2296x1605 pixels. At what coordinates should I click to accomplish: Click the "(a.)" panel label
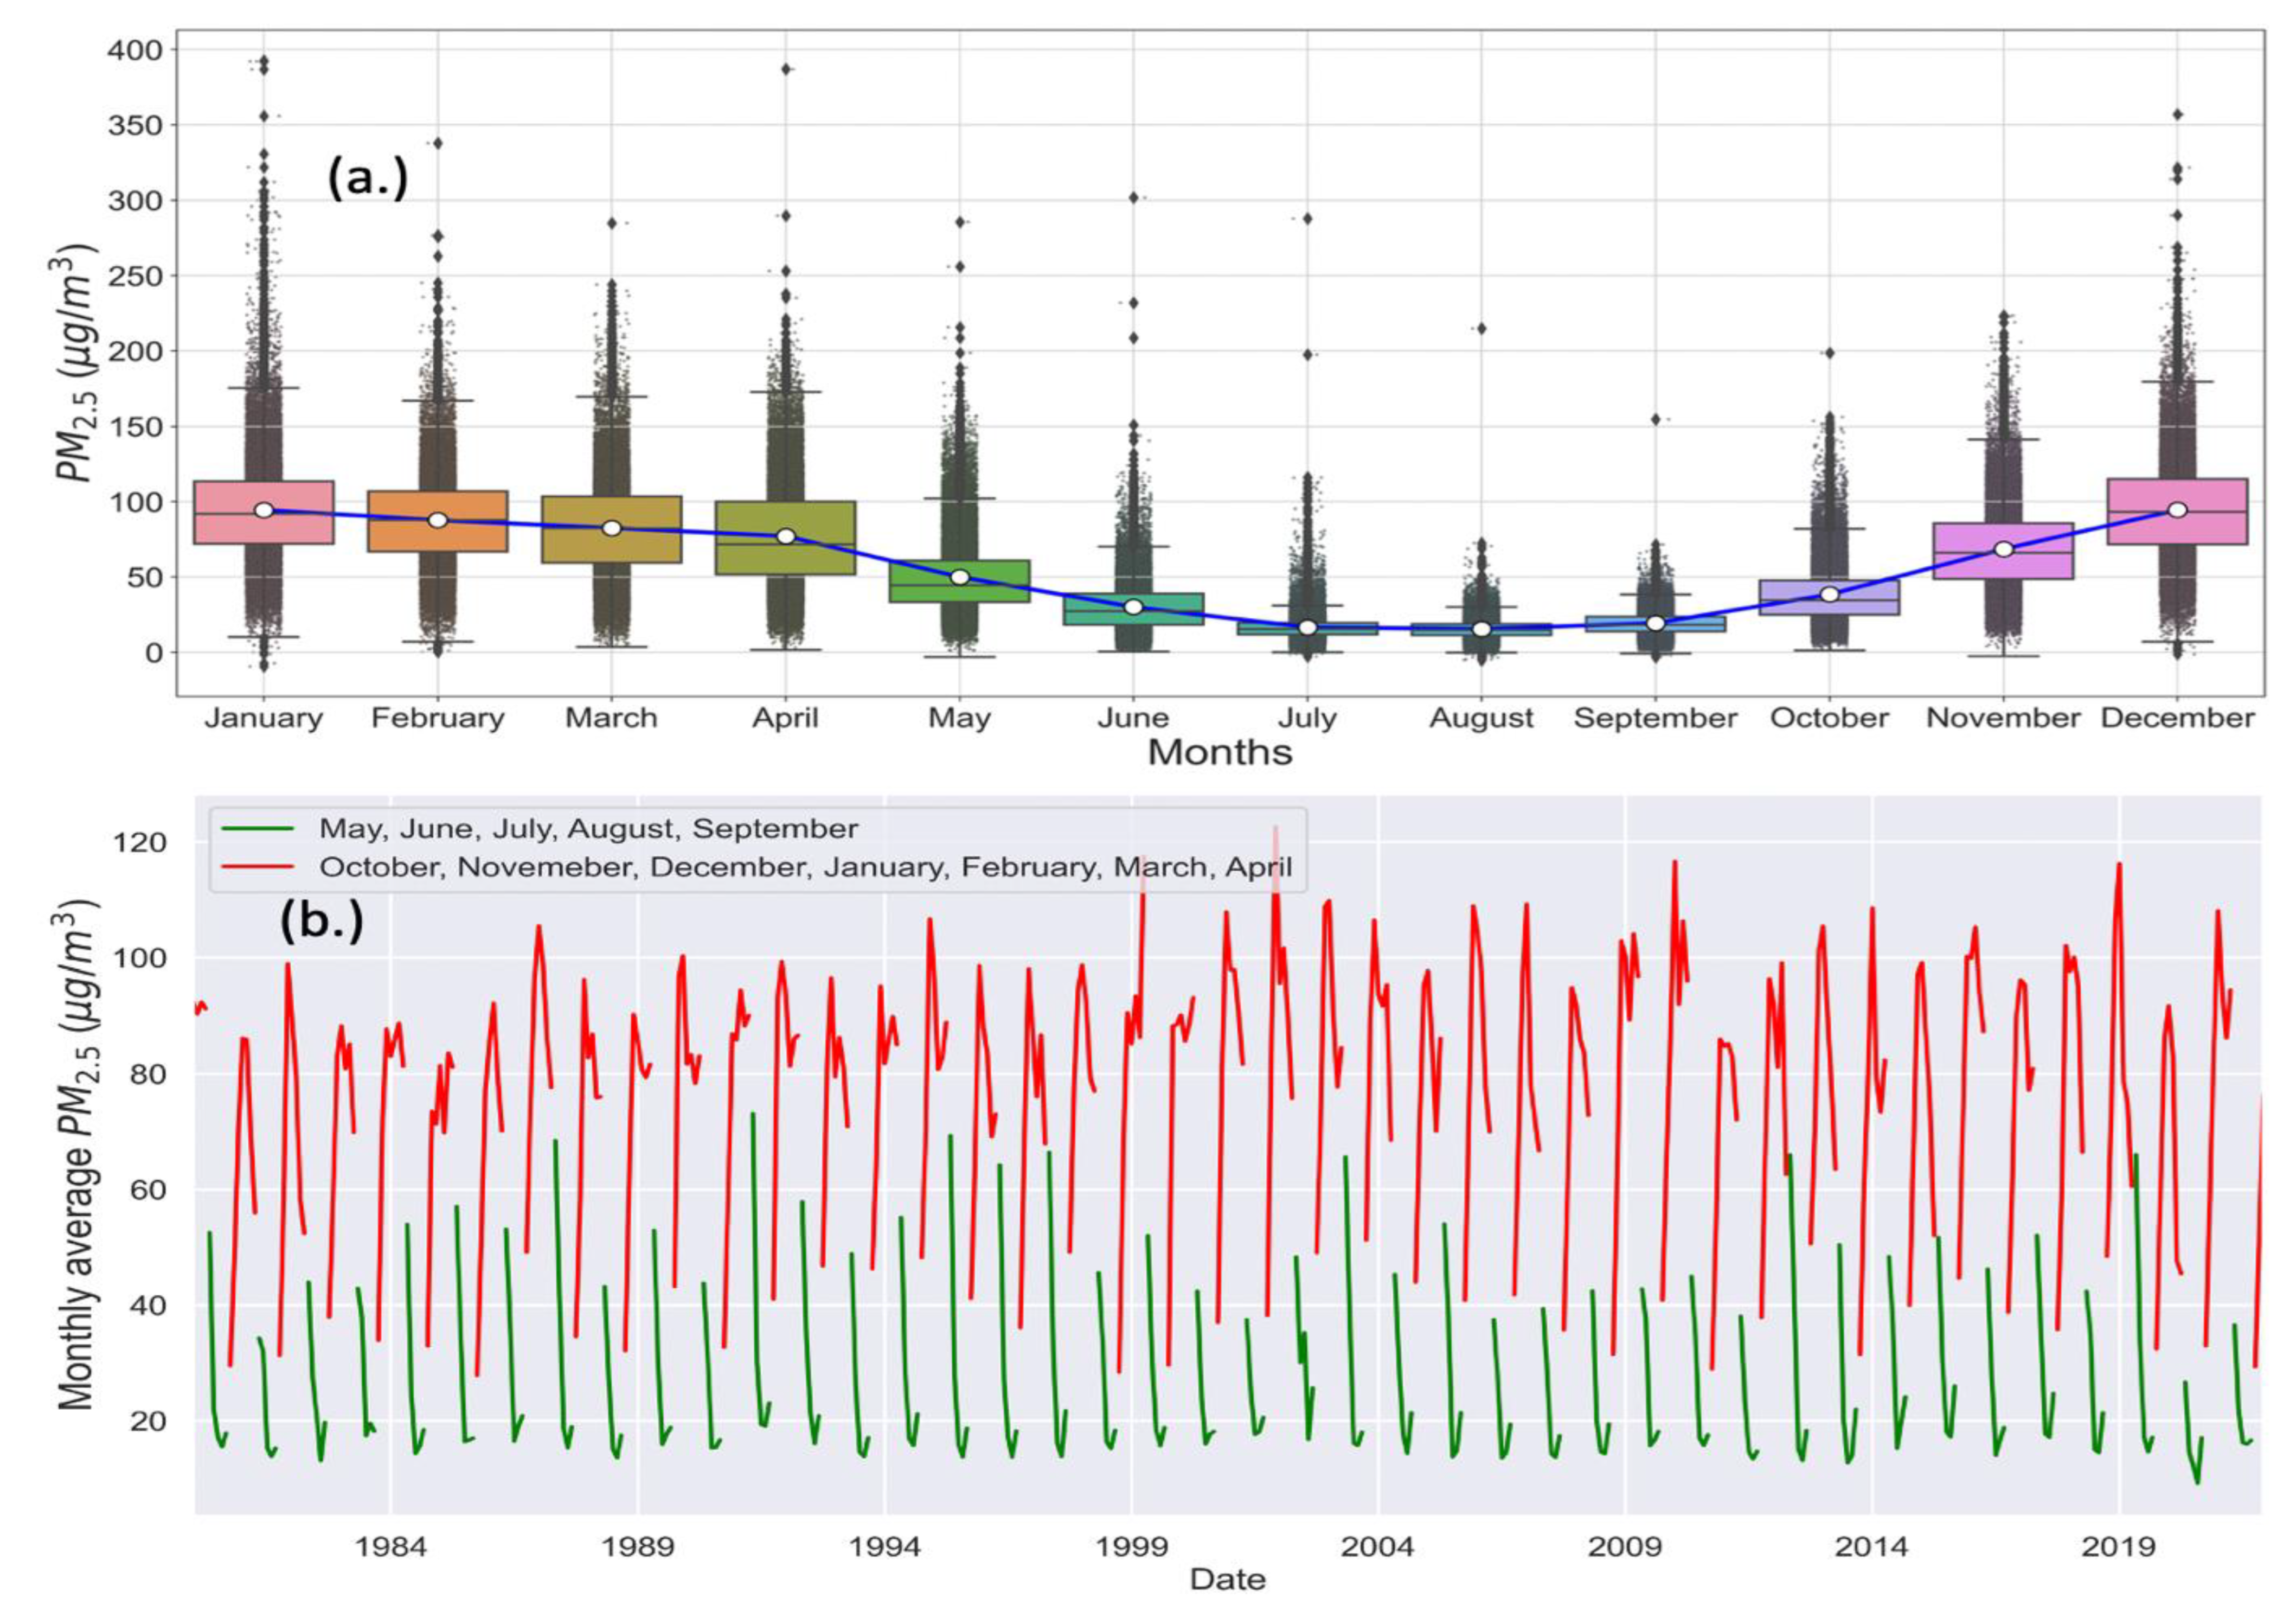click(368, 179)
